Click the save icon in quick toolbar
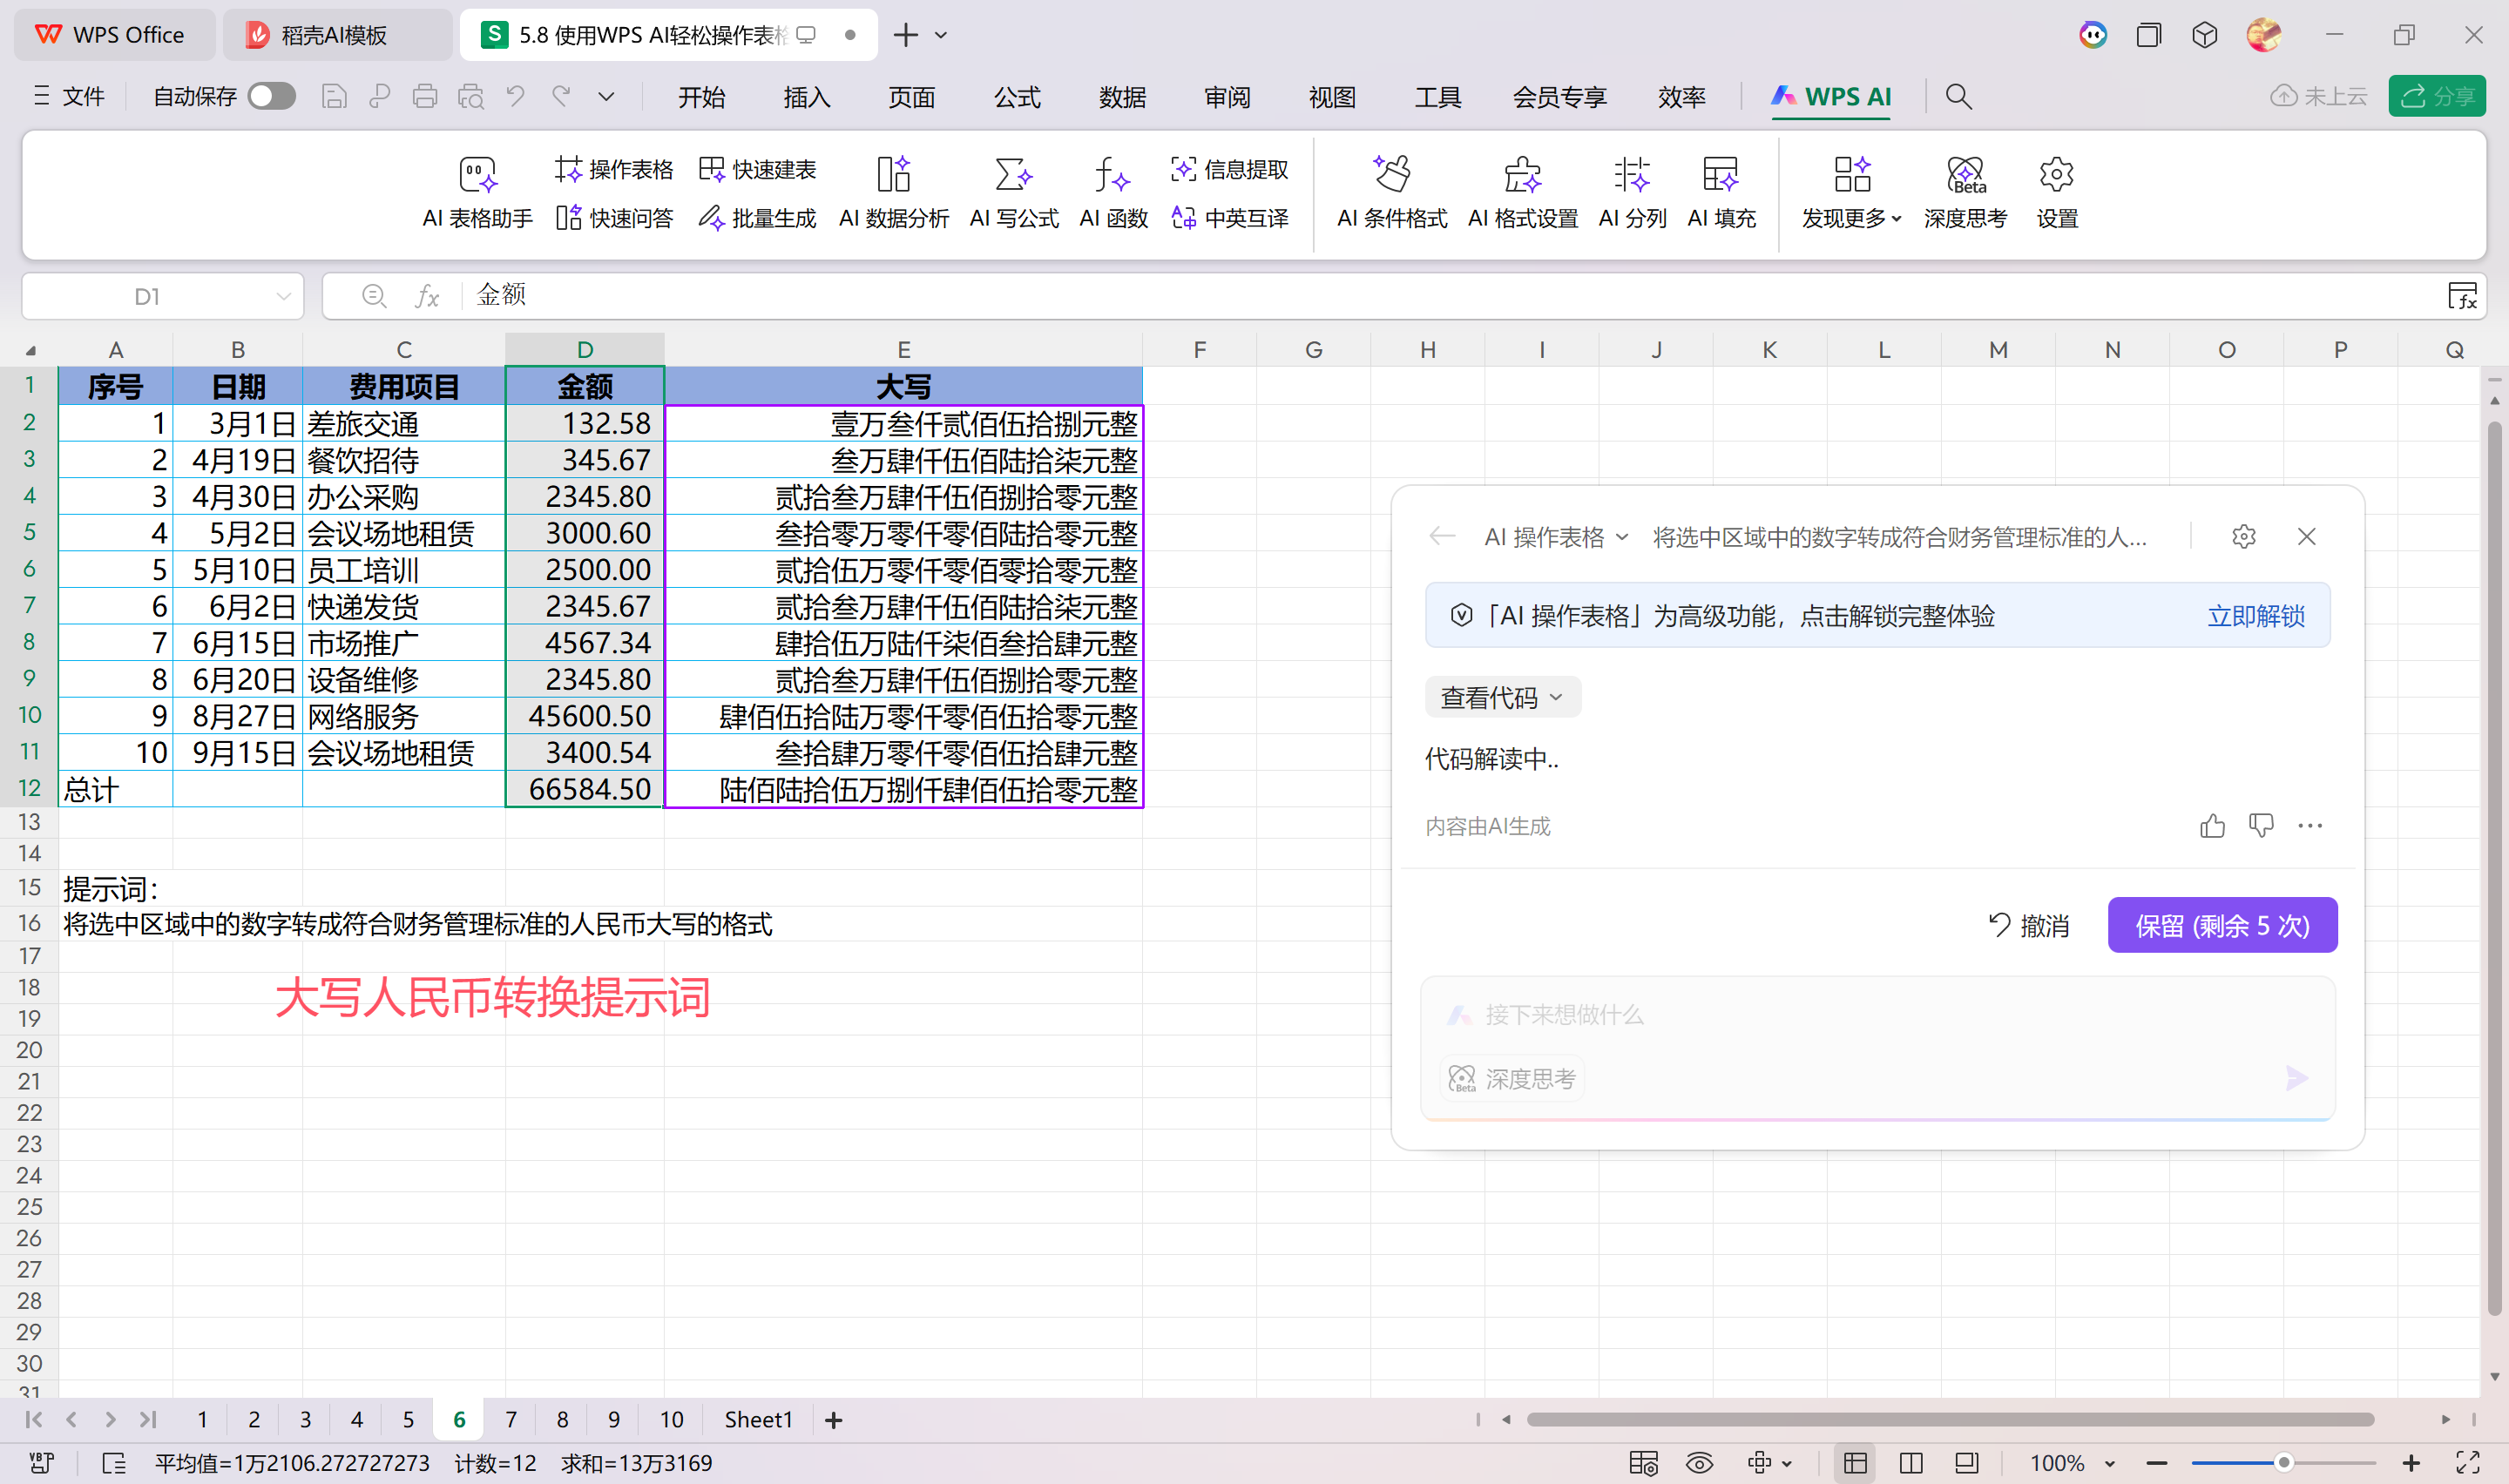This screenshot has height=1484, width=2509. 334,96
